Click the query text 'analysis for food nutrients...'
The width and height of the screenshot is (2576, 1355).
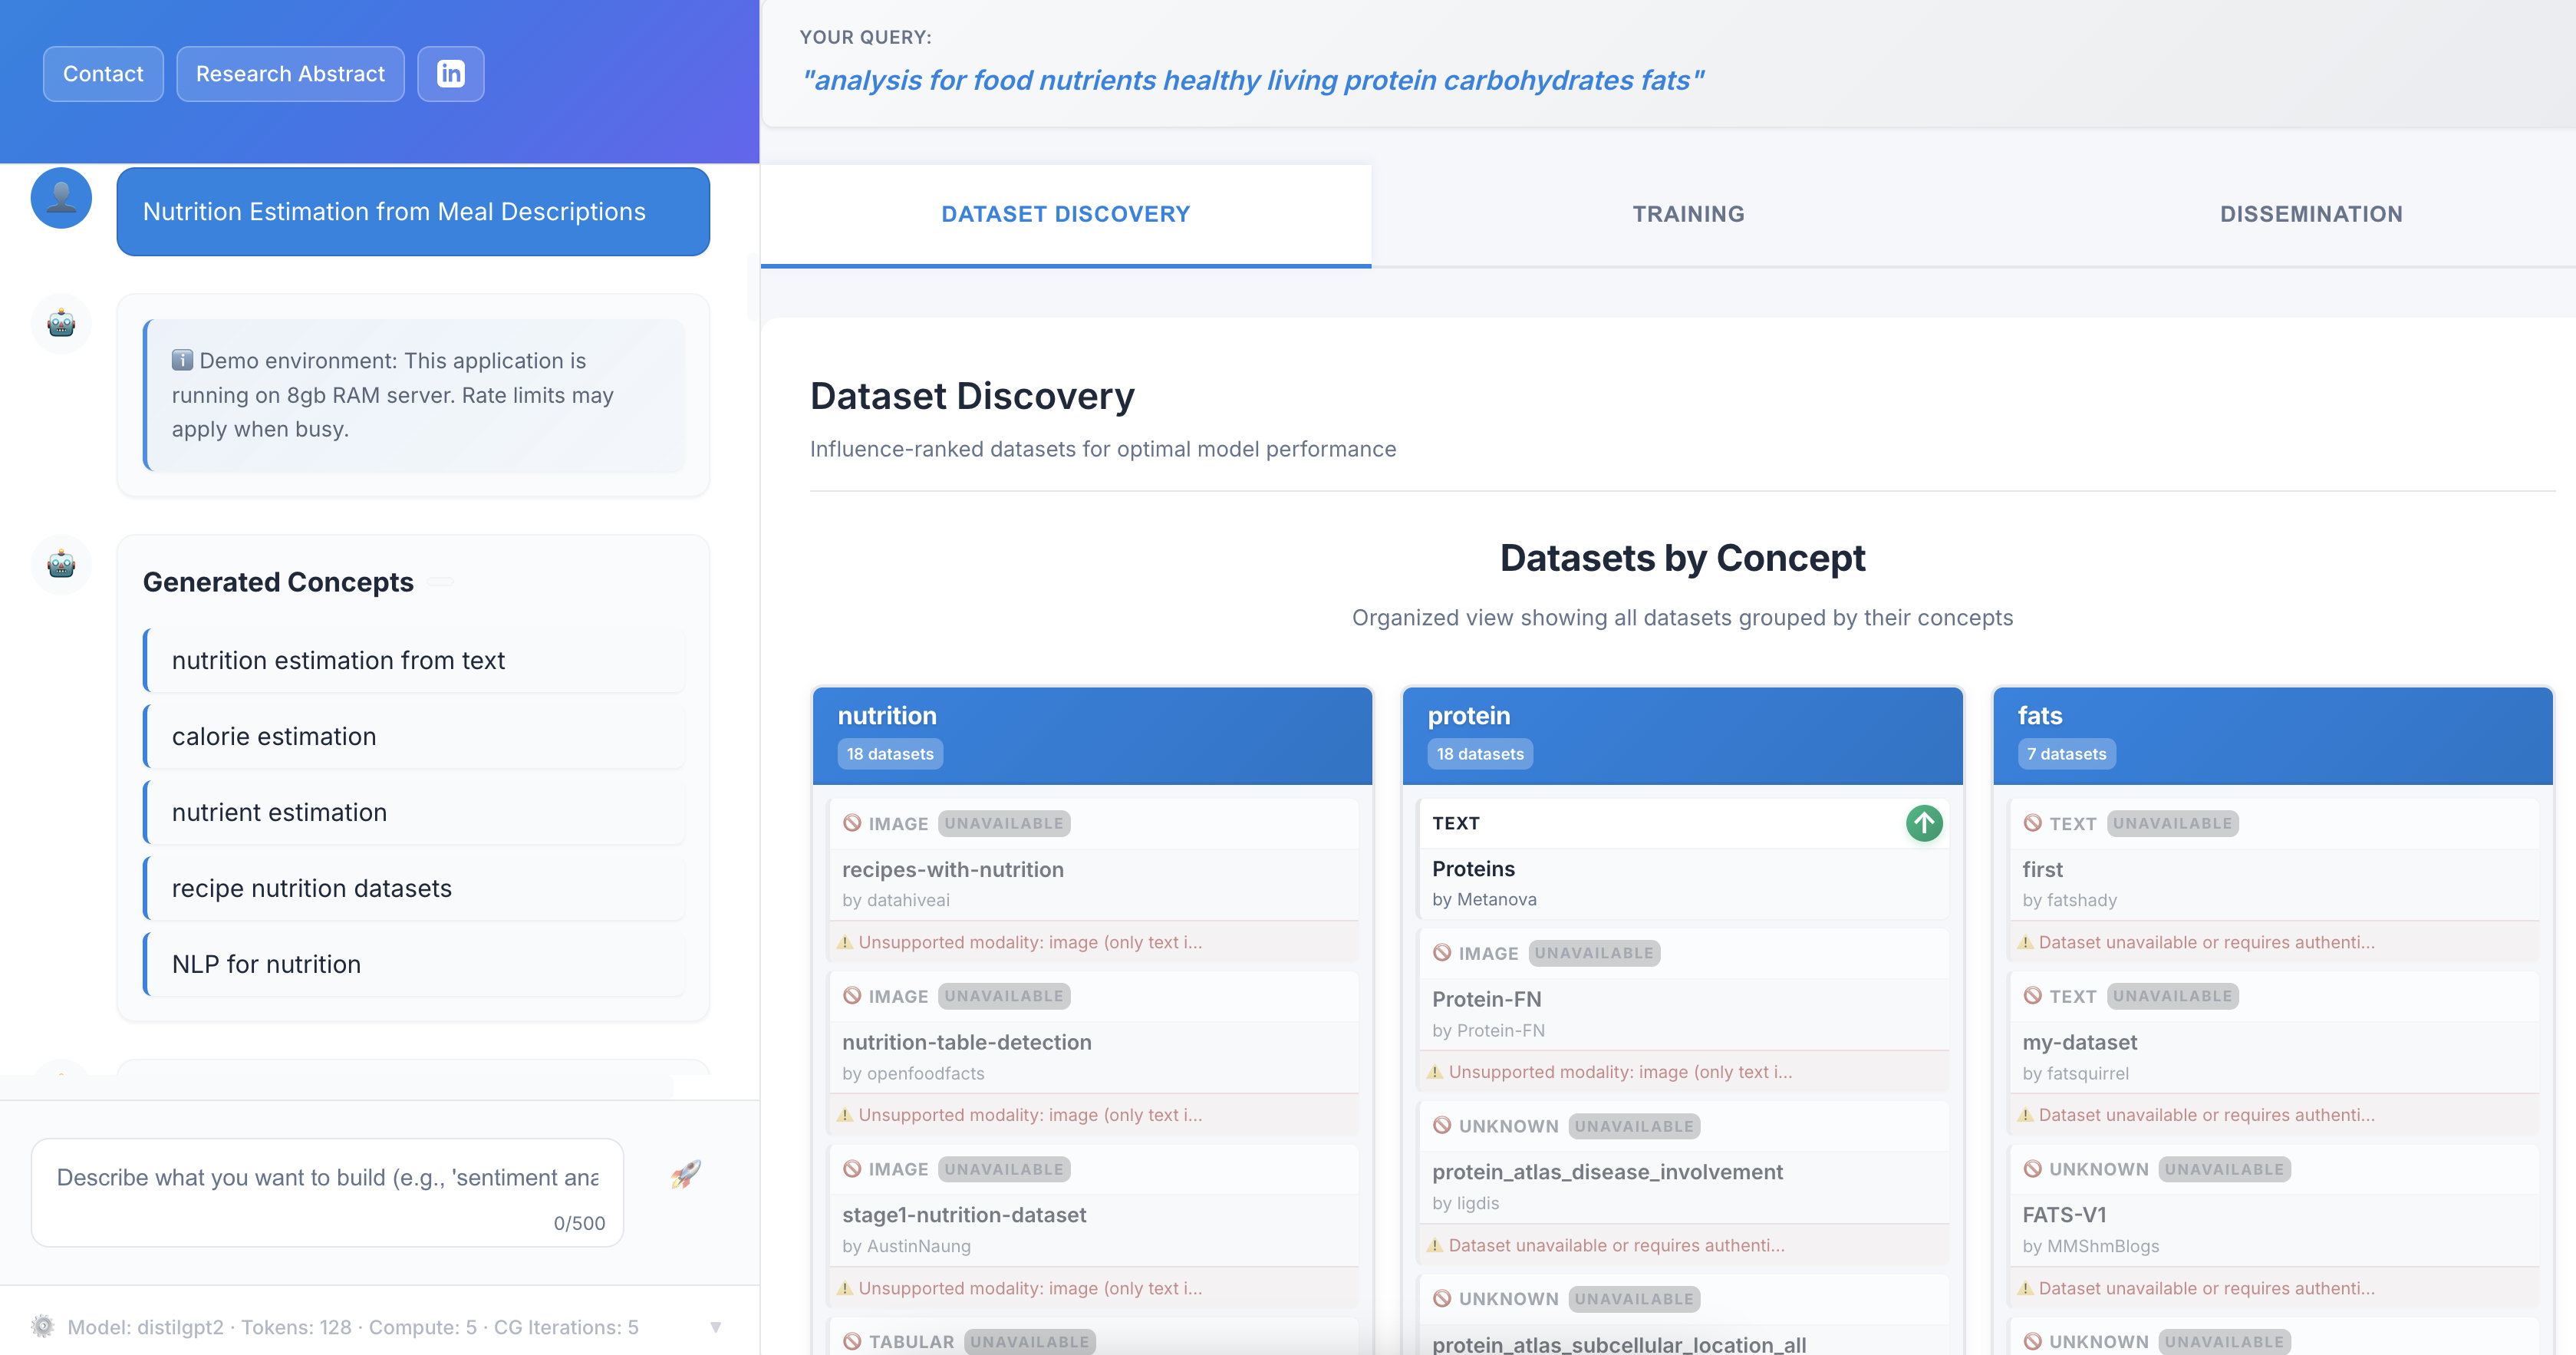1253,80
